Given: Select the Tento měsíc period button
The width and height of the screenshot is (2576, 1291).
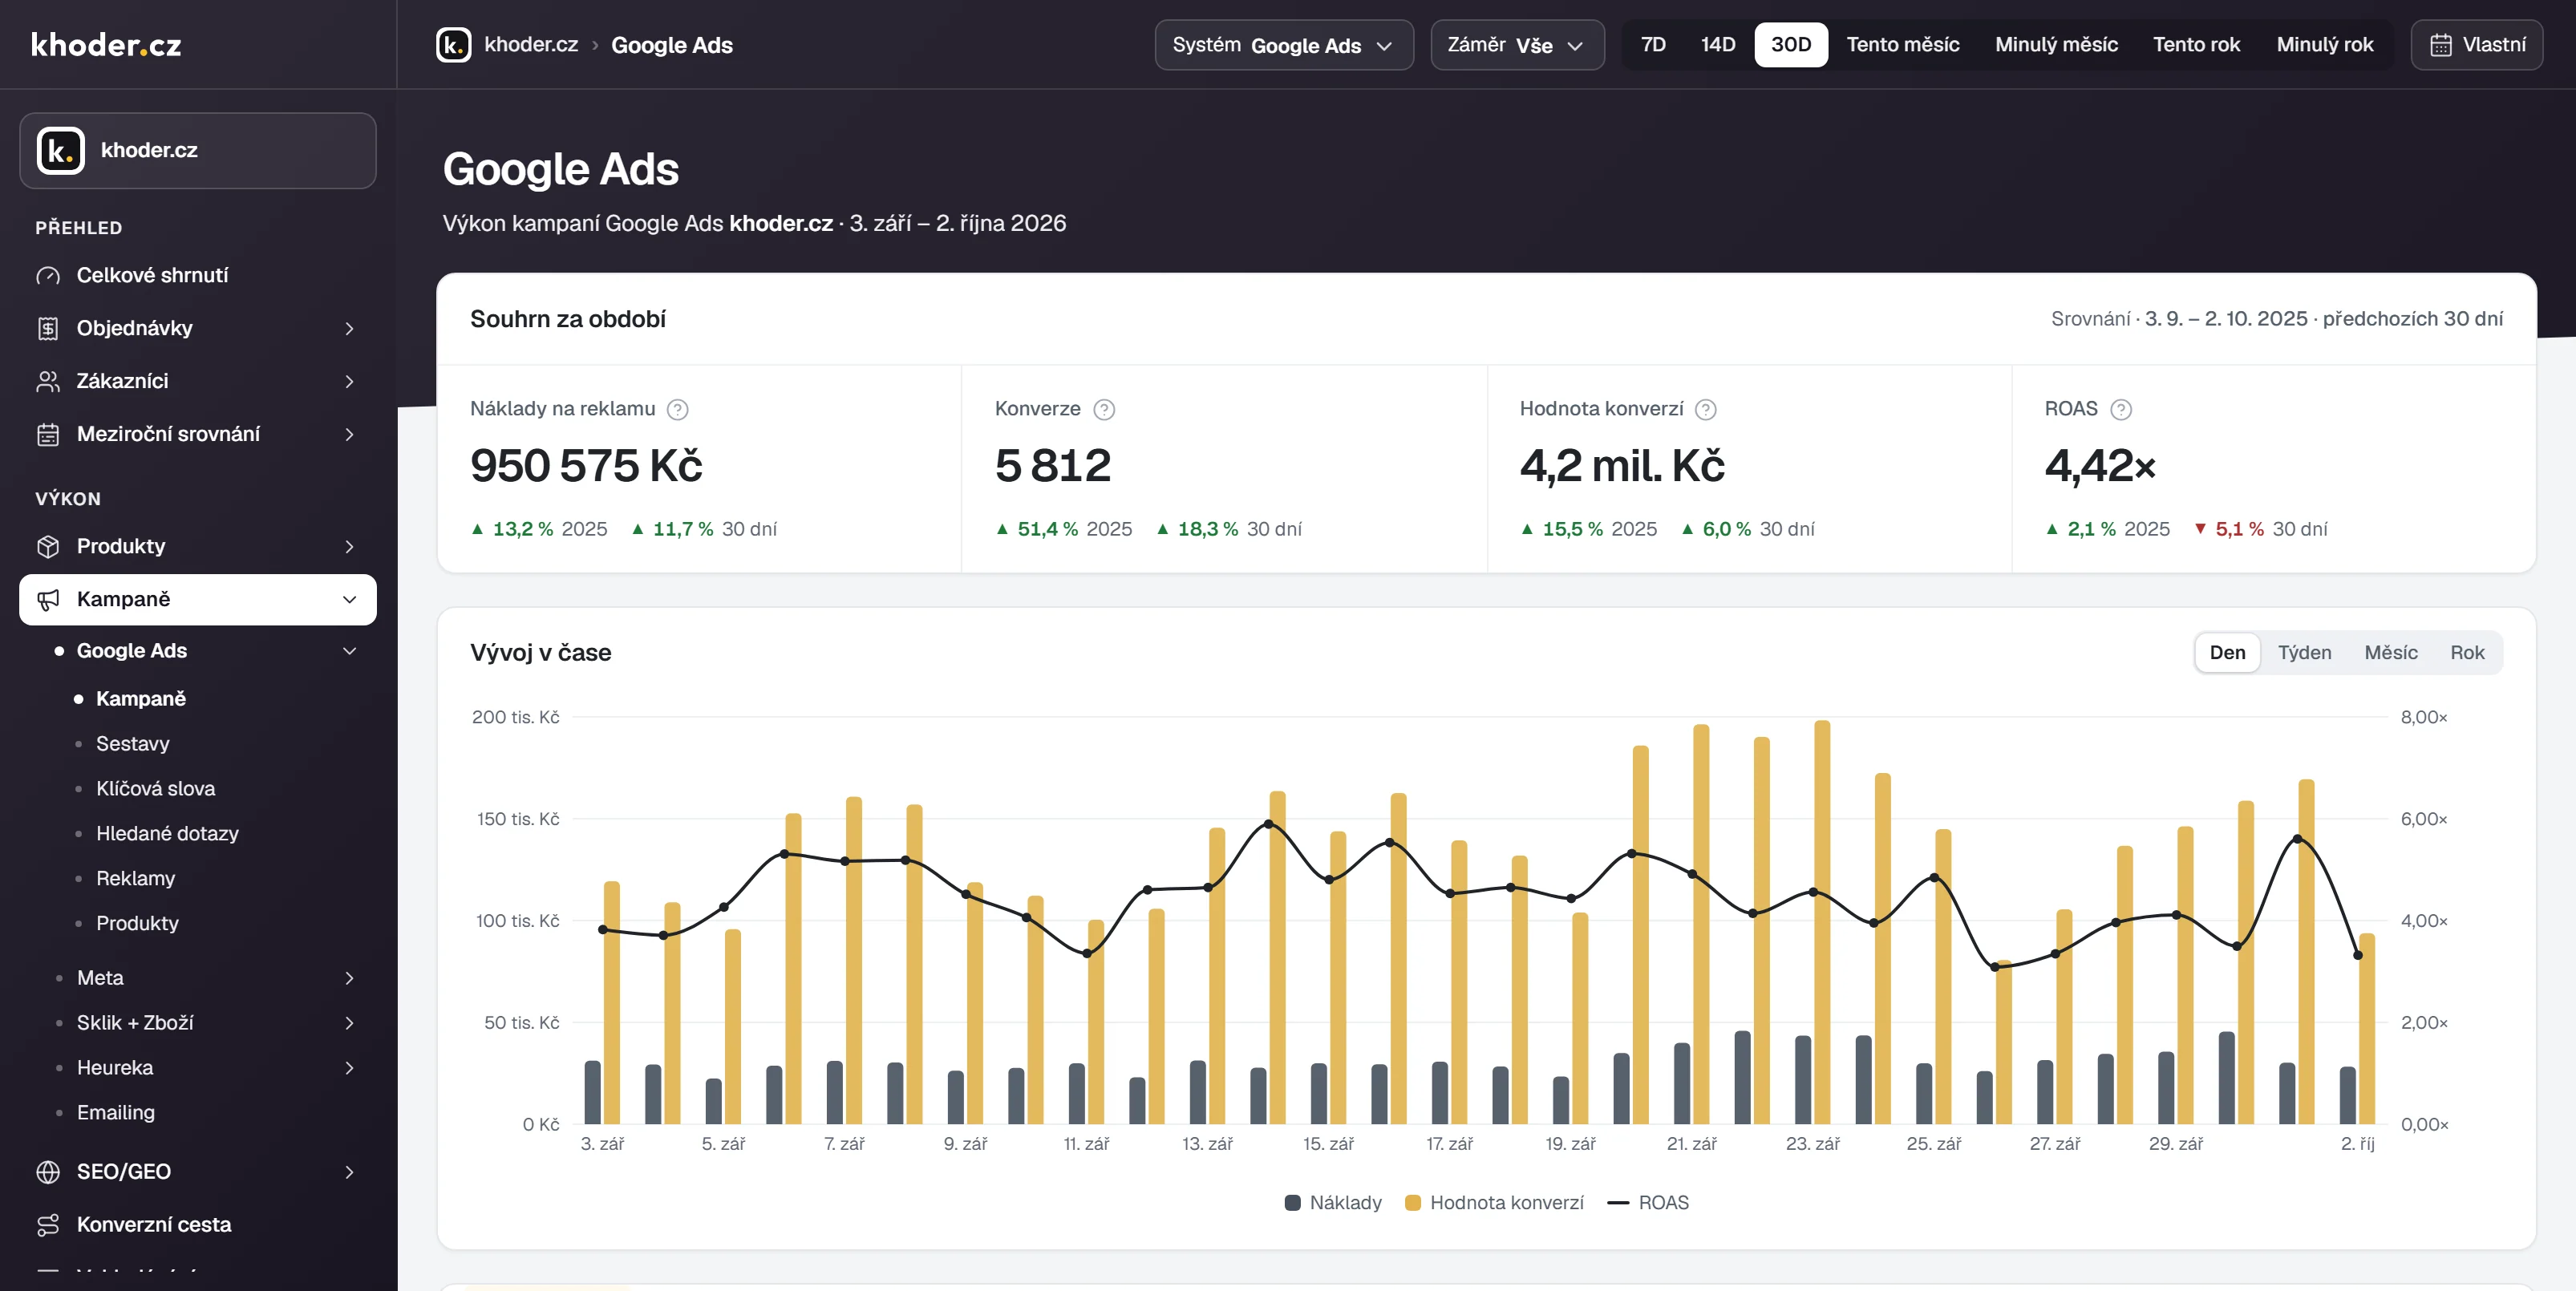Looking at the screenshot, I should (1902, 44).
